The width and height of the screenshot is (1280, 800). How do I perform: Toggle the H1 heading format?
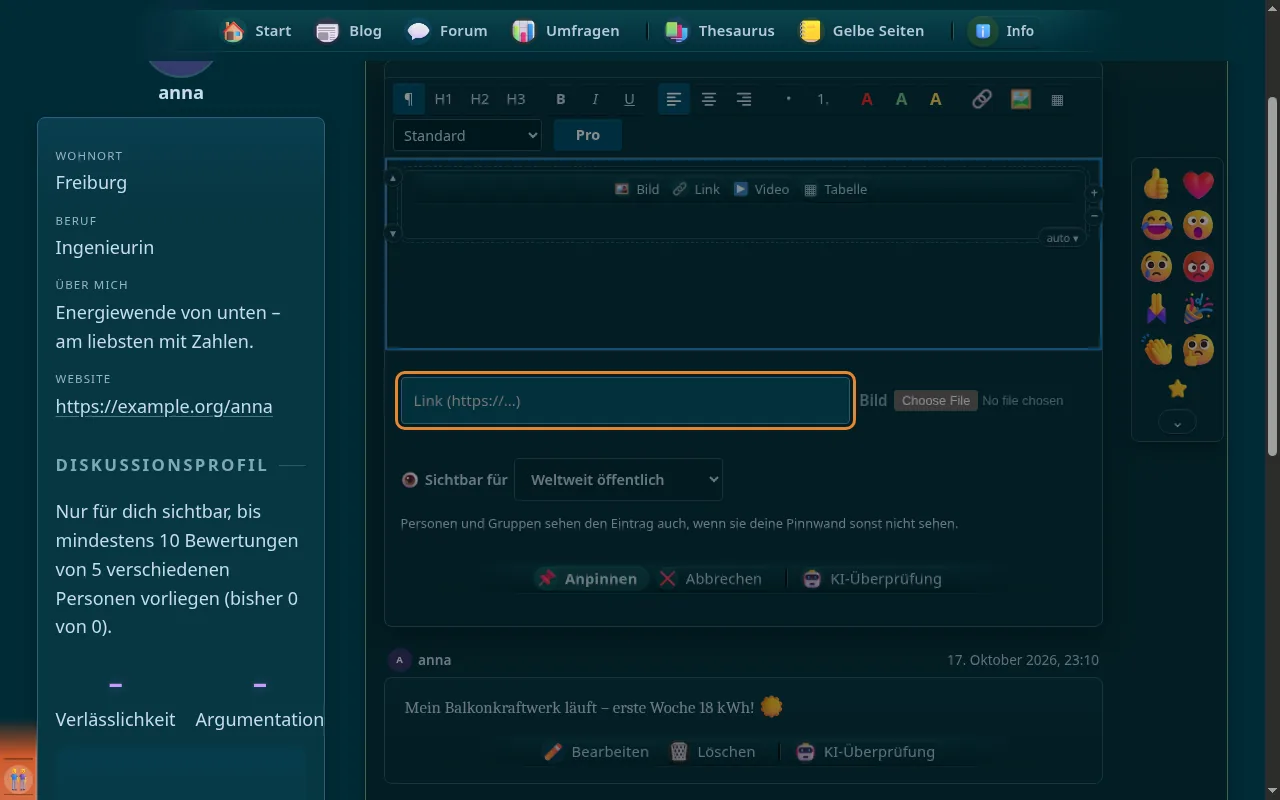point(444,99)
